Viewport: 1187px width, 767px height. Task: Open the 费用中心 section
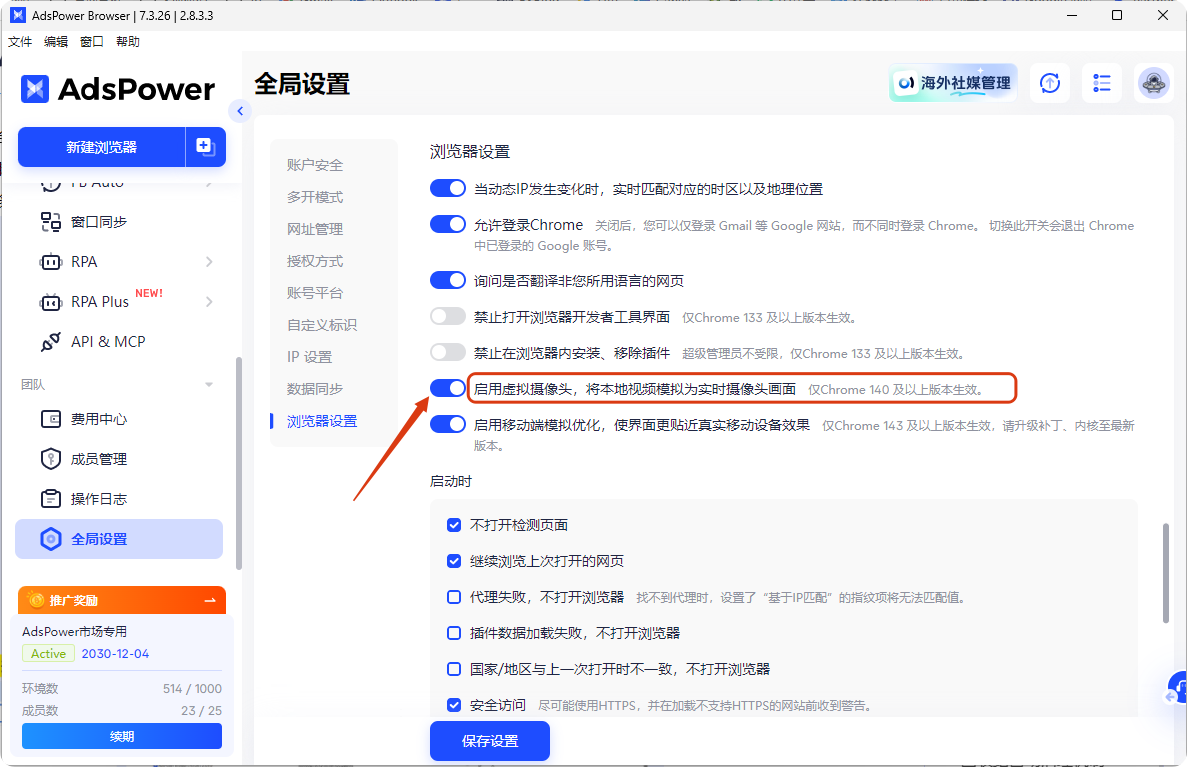[87, 418]
